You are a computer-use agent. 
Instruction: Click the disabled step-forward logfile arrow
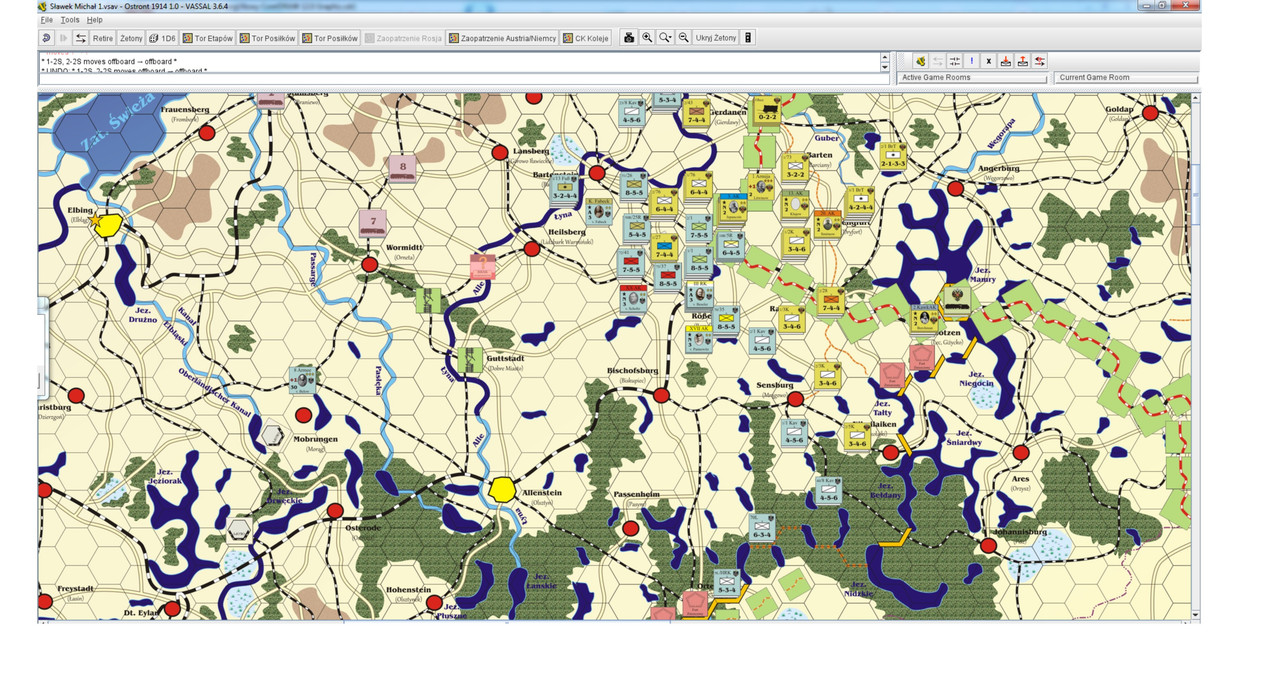tap(63, 38)
